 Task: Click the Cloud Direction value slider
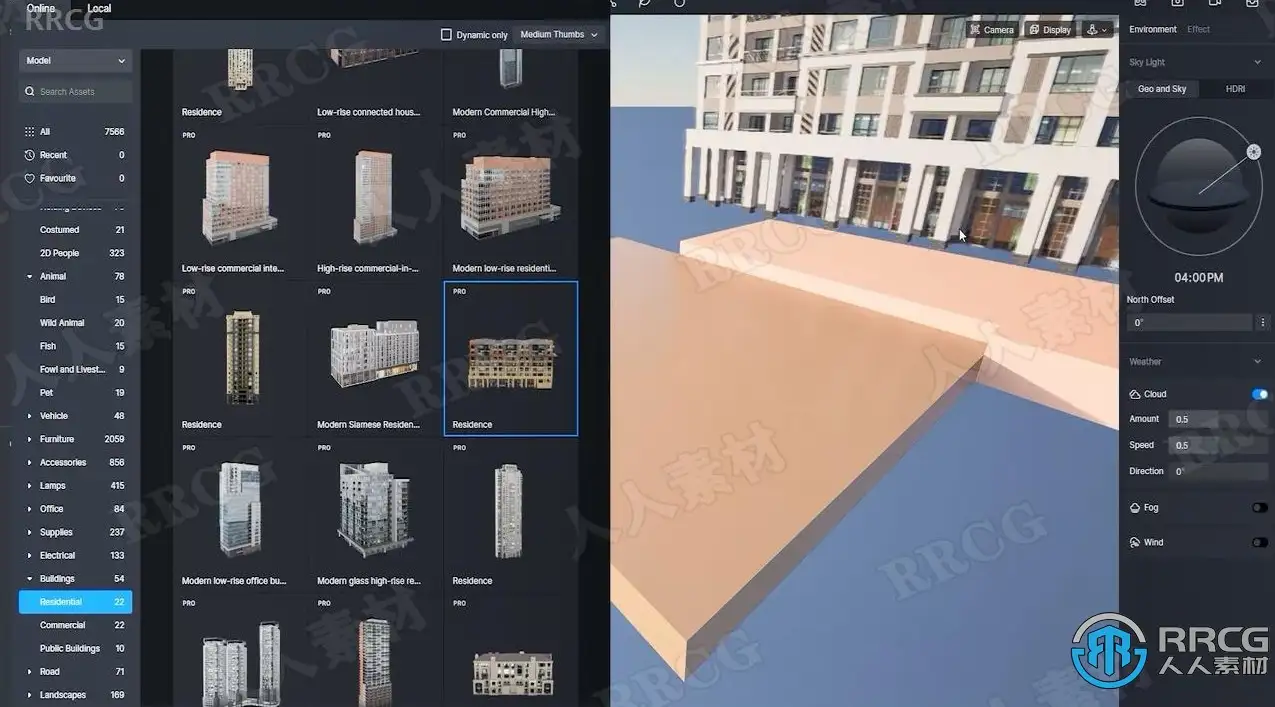[x=1219, y=471]
